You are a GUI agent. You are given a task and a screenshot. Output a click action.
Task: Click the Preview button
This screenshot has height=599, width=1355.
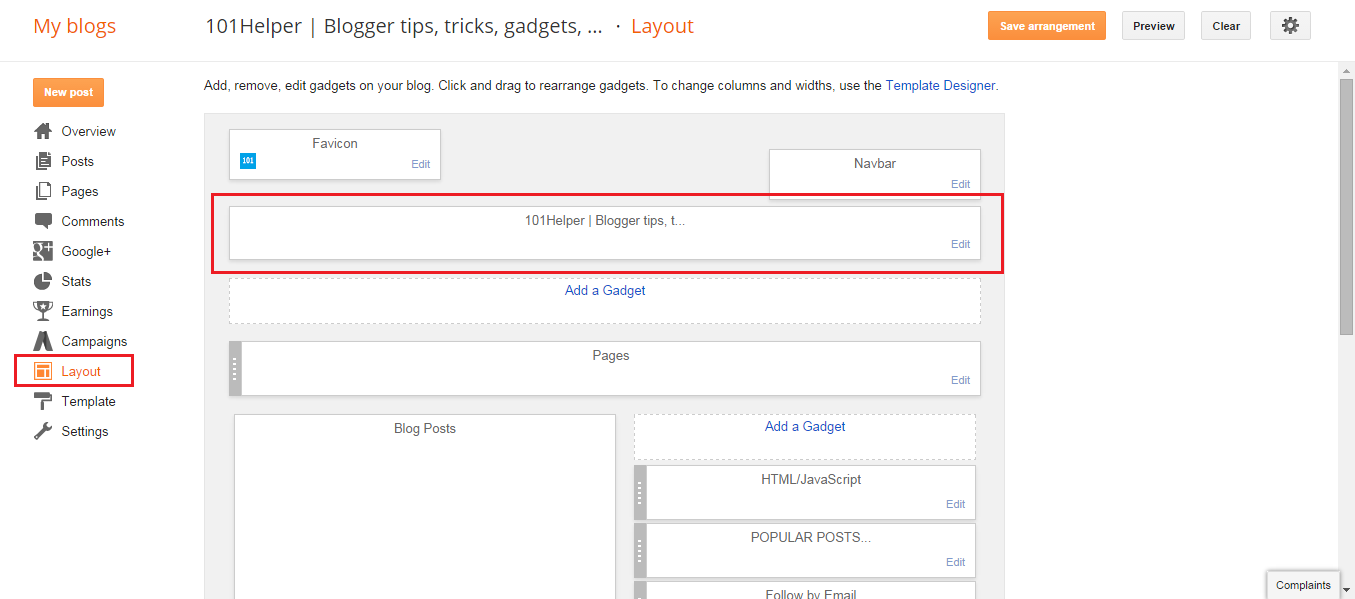1154,26
